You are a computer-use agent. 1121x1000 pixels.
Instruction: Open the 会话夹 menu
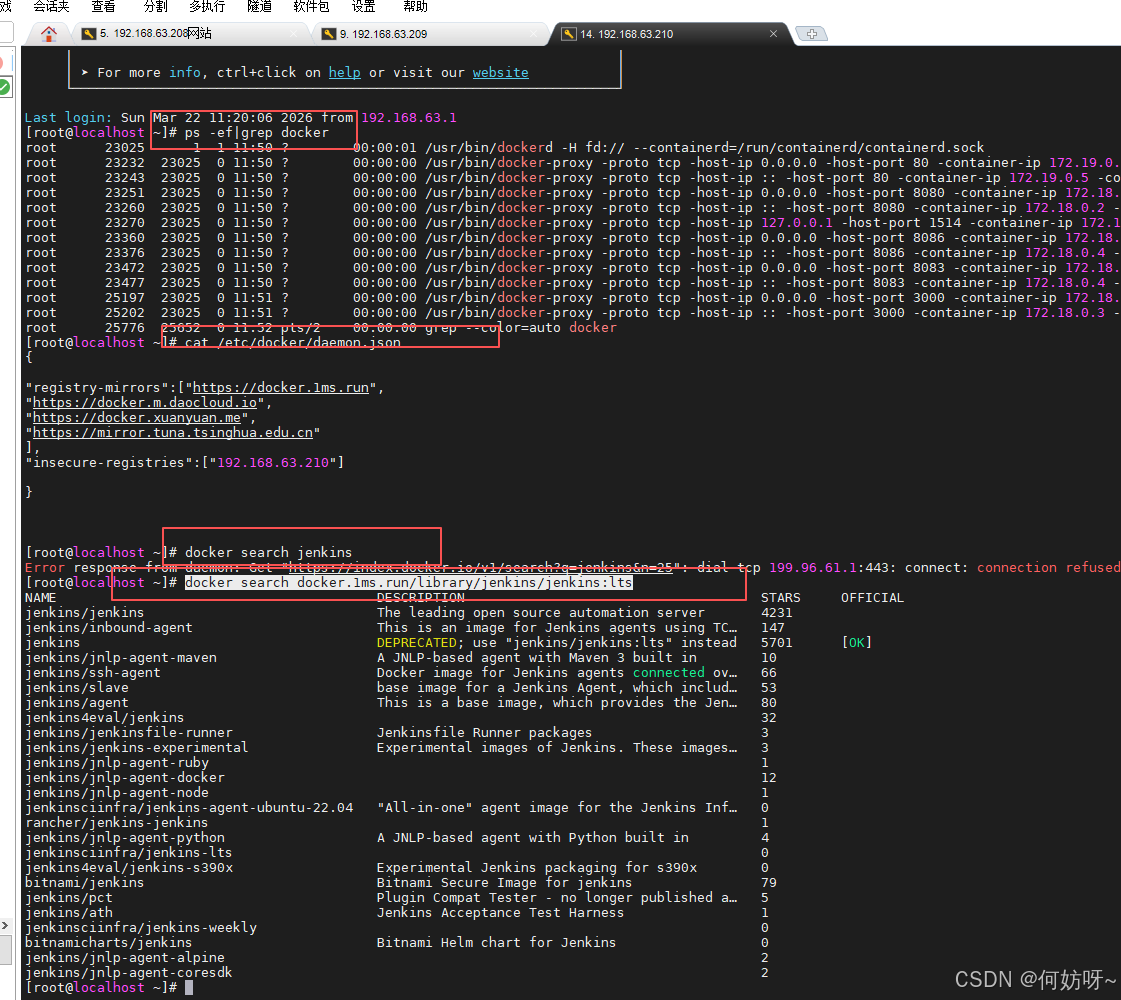point(51,6)
